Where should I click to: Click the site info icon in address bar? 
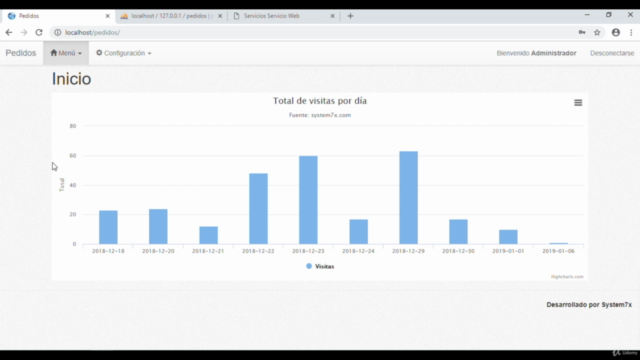tap(58, 33)
